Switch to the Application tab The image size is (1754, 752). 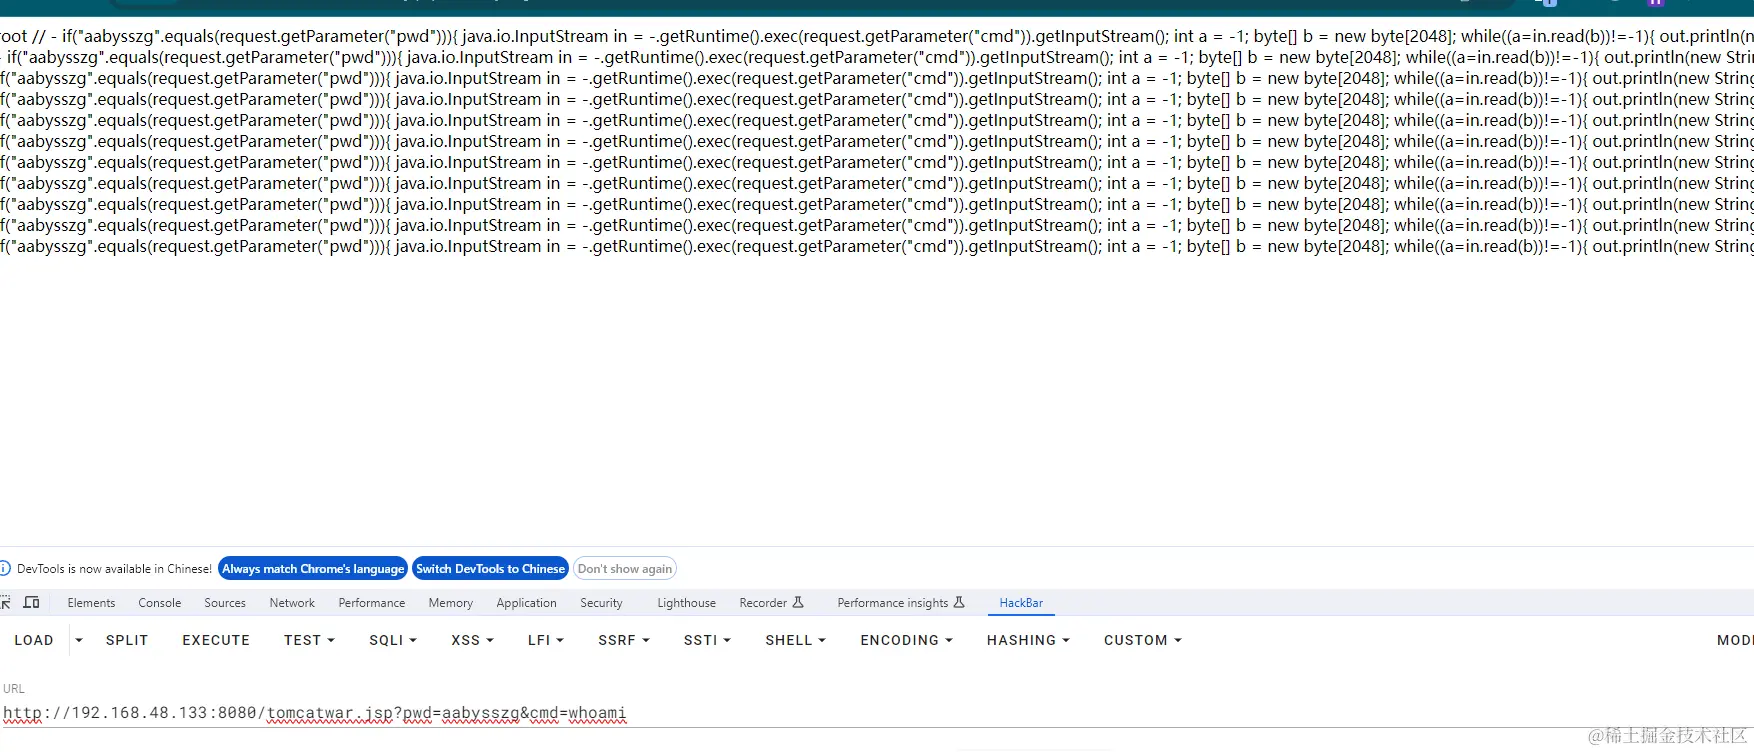526,603
